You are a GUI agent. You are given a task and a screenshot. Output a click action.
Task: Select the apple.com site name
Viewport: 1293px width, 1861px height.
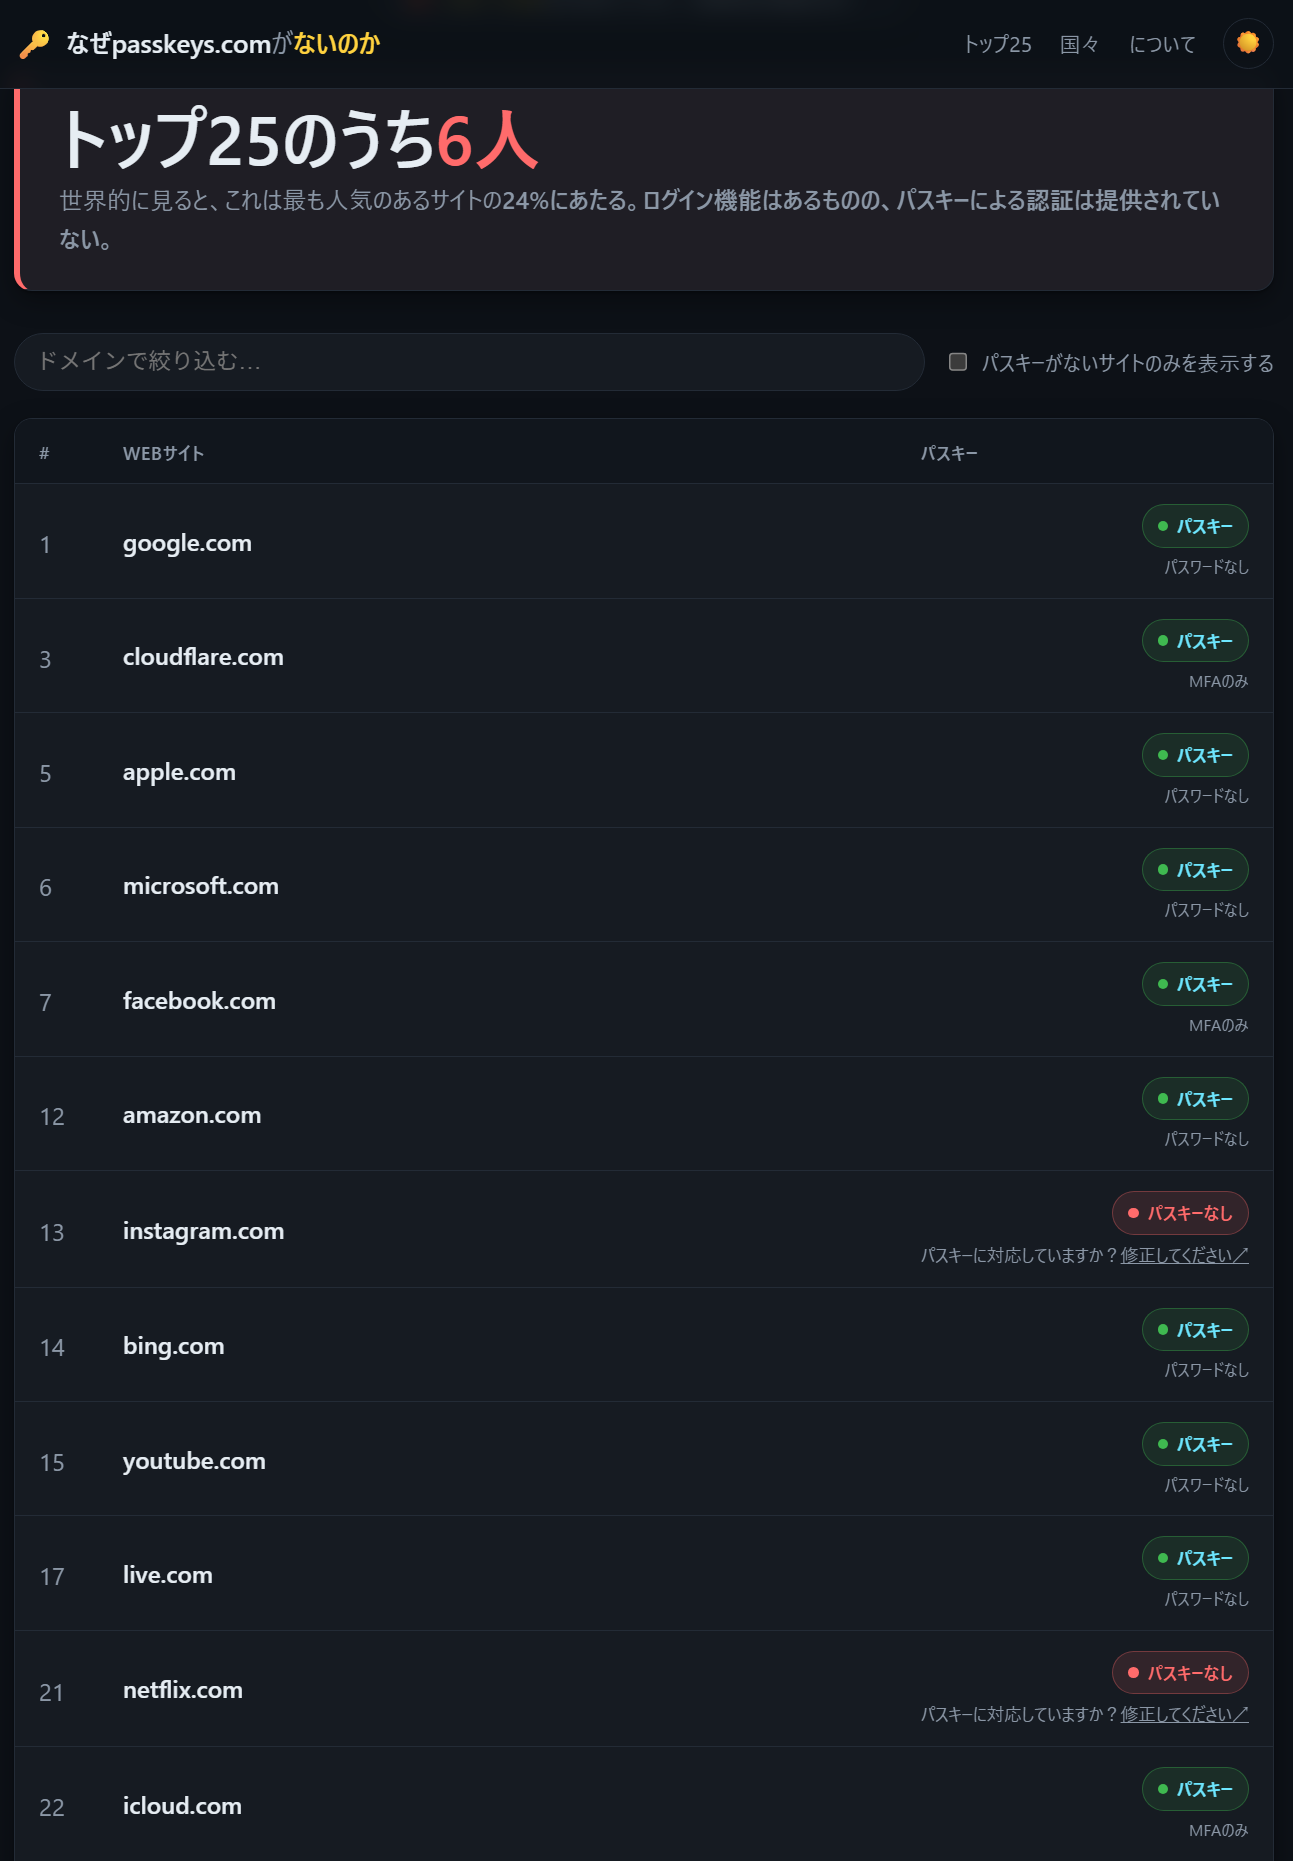pos(179,772)
